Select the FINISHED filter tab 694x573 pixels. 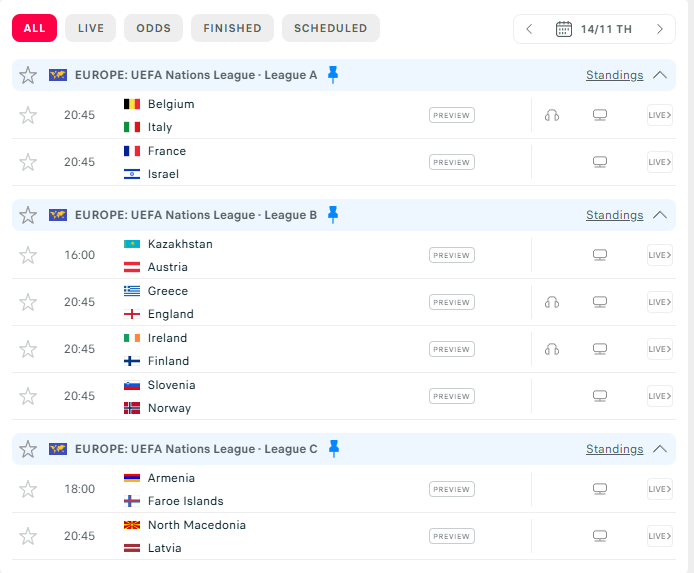click(x=232, y=28)
